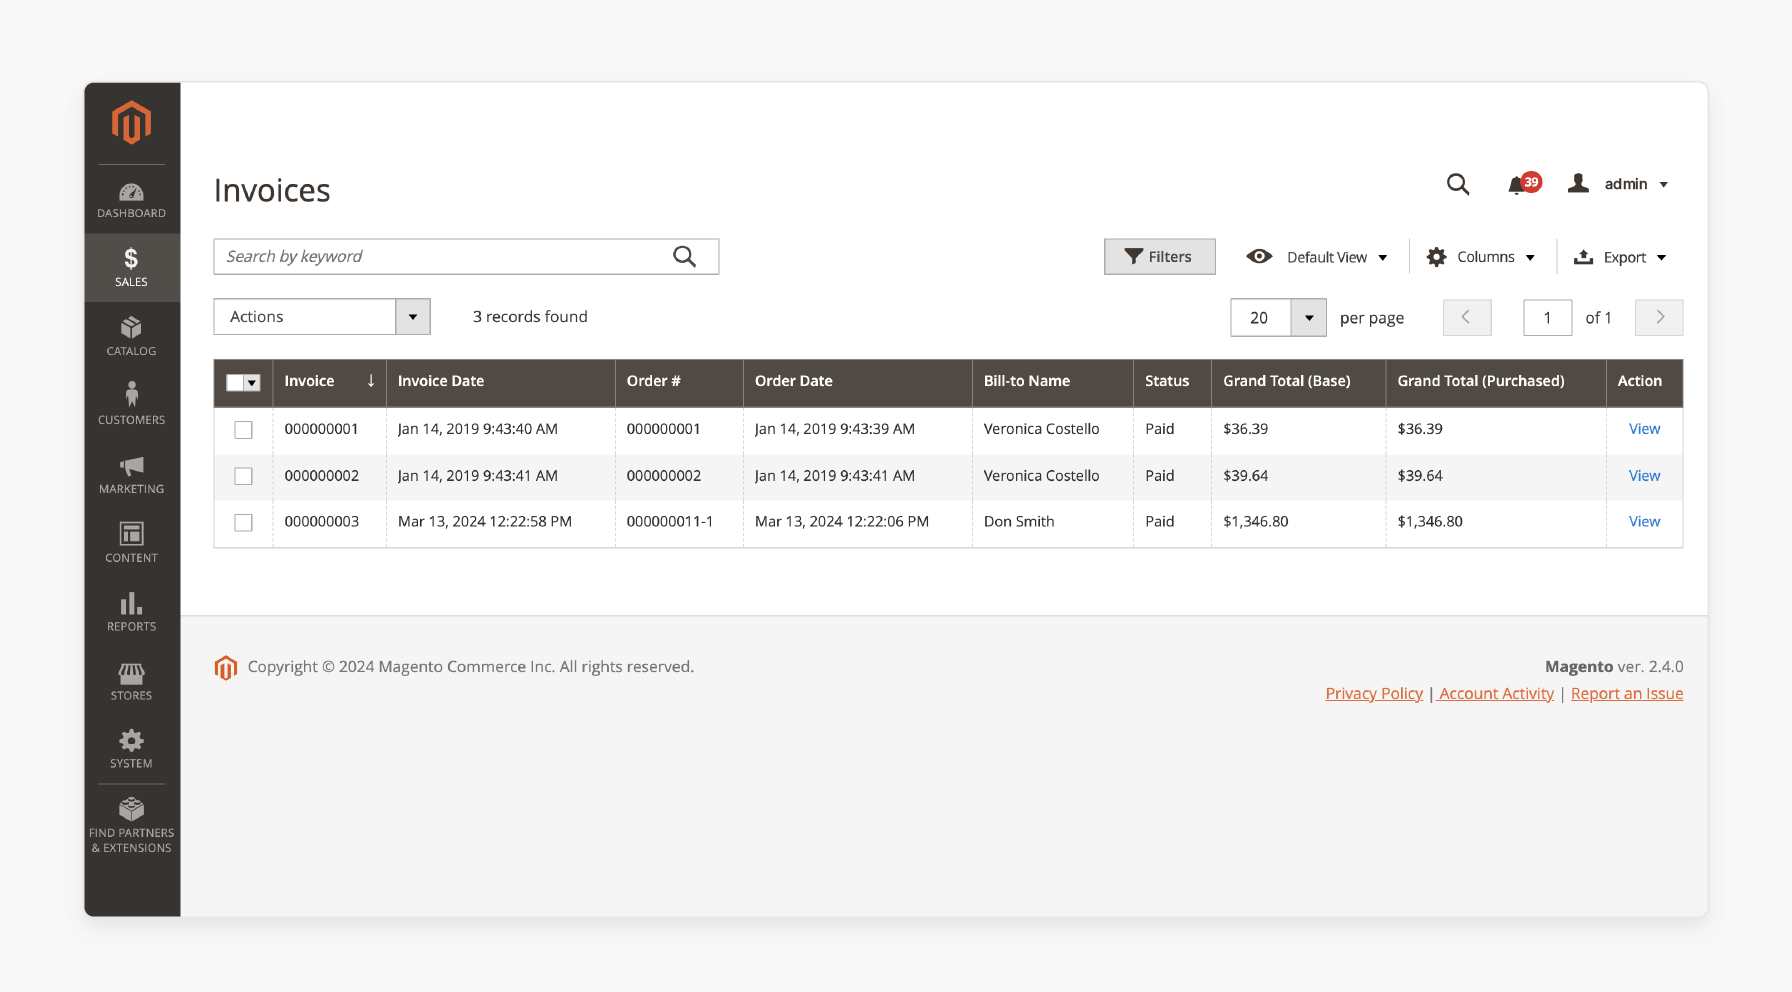Click the Magento logo in sidebar
Viewport: 1792px width, 992px height.
pos(132,122)
